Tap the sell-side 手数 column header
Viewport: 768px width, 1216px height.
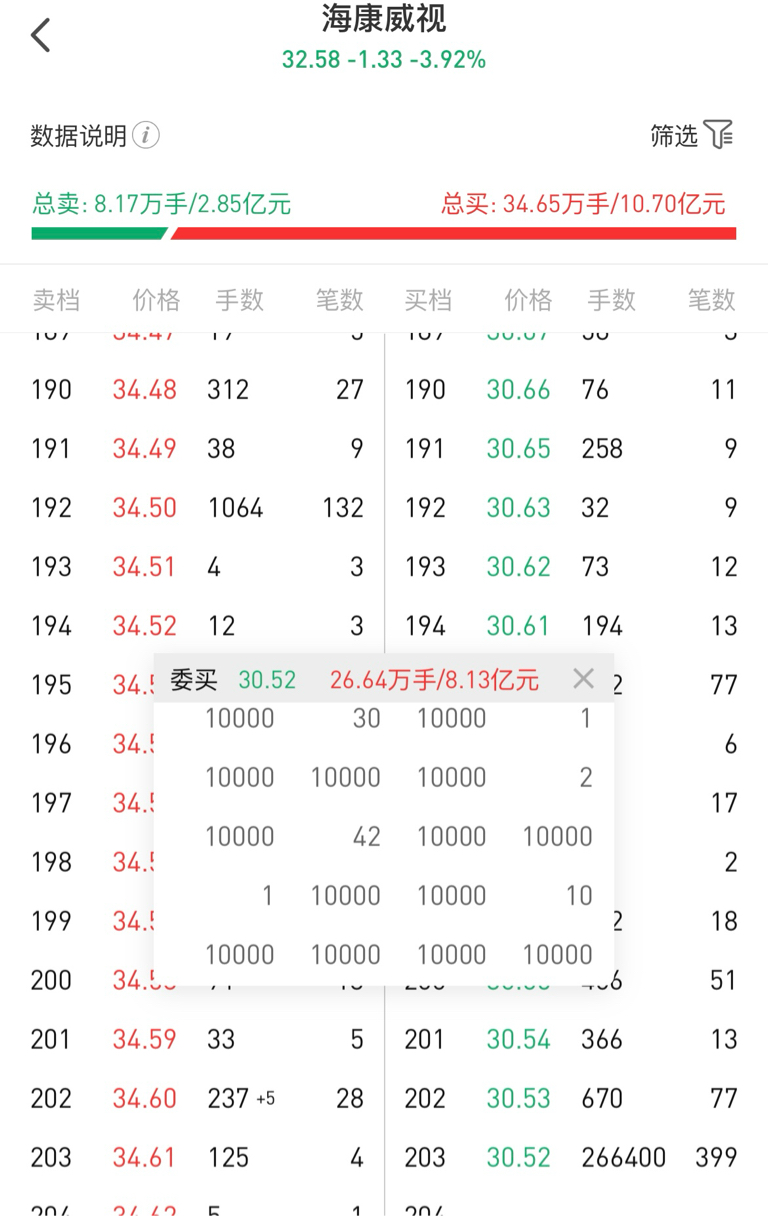240,300
